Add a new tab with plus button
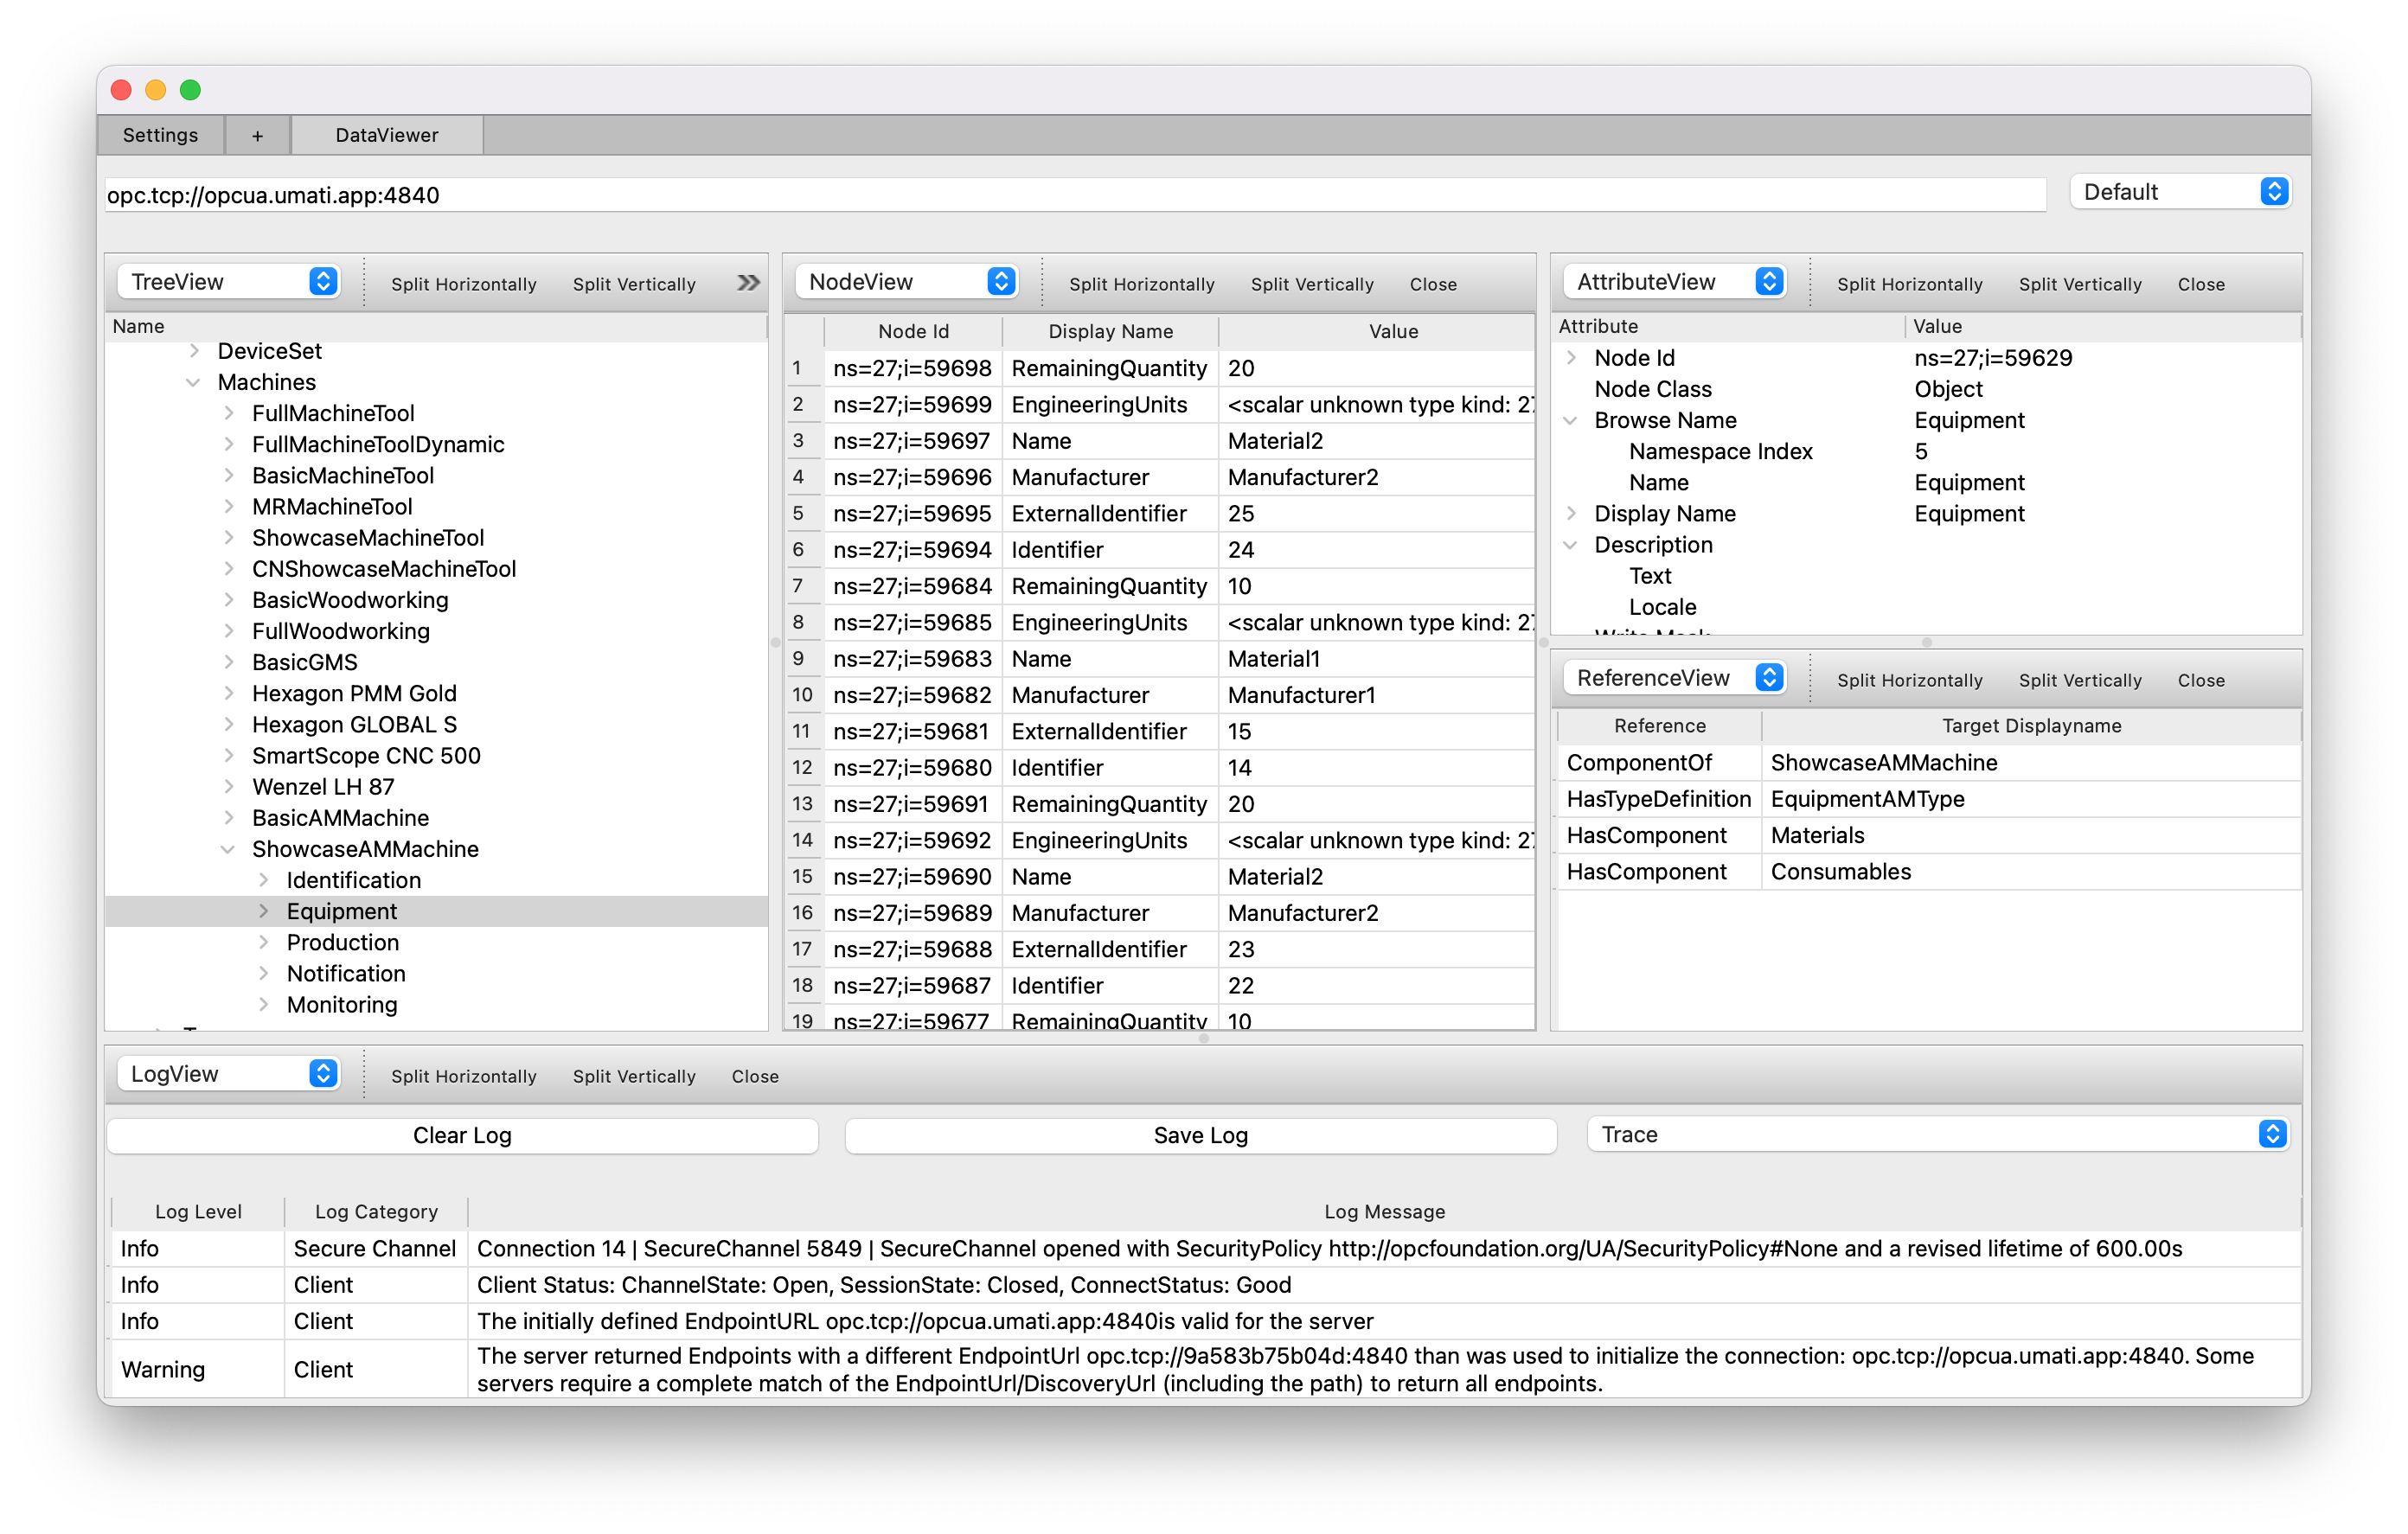The width and height of the screenshot is (2408, 1534). pos(257,135)
